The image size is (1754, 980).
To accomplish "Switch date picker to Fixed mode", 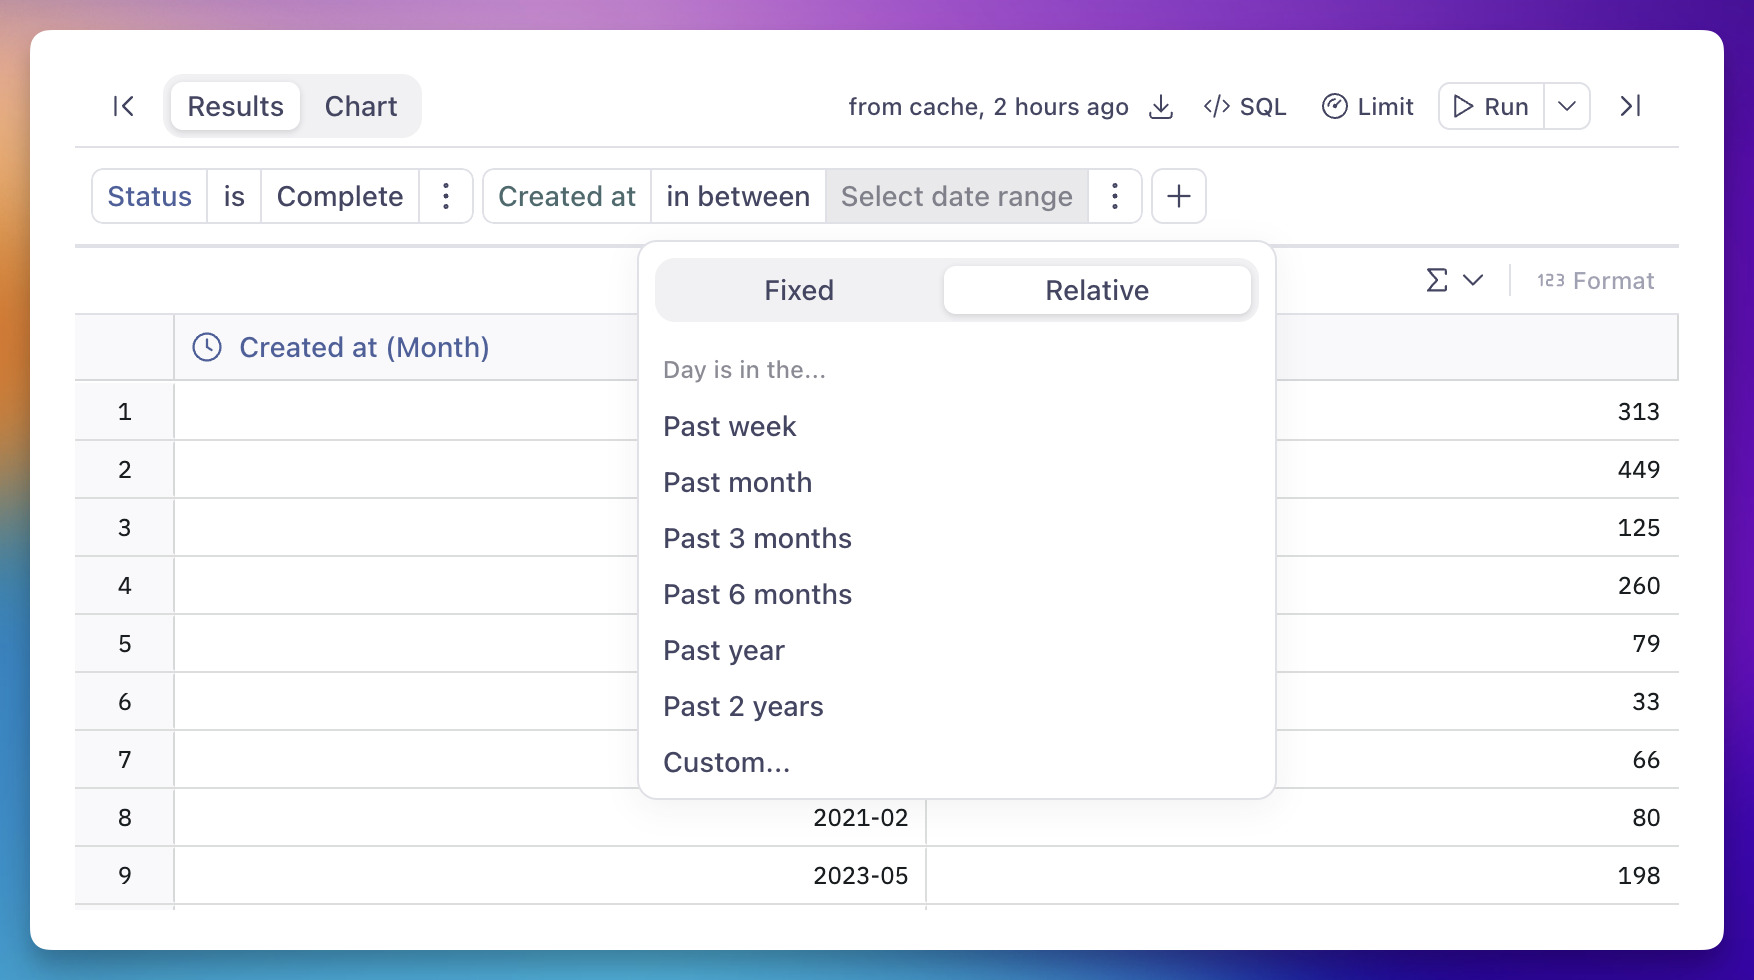I will (x=798, y=290).
